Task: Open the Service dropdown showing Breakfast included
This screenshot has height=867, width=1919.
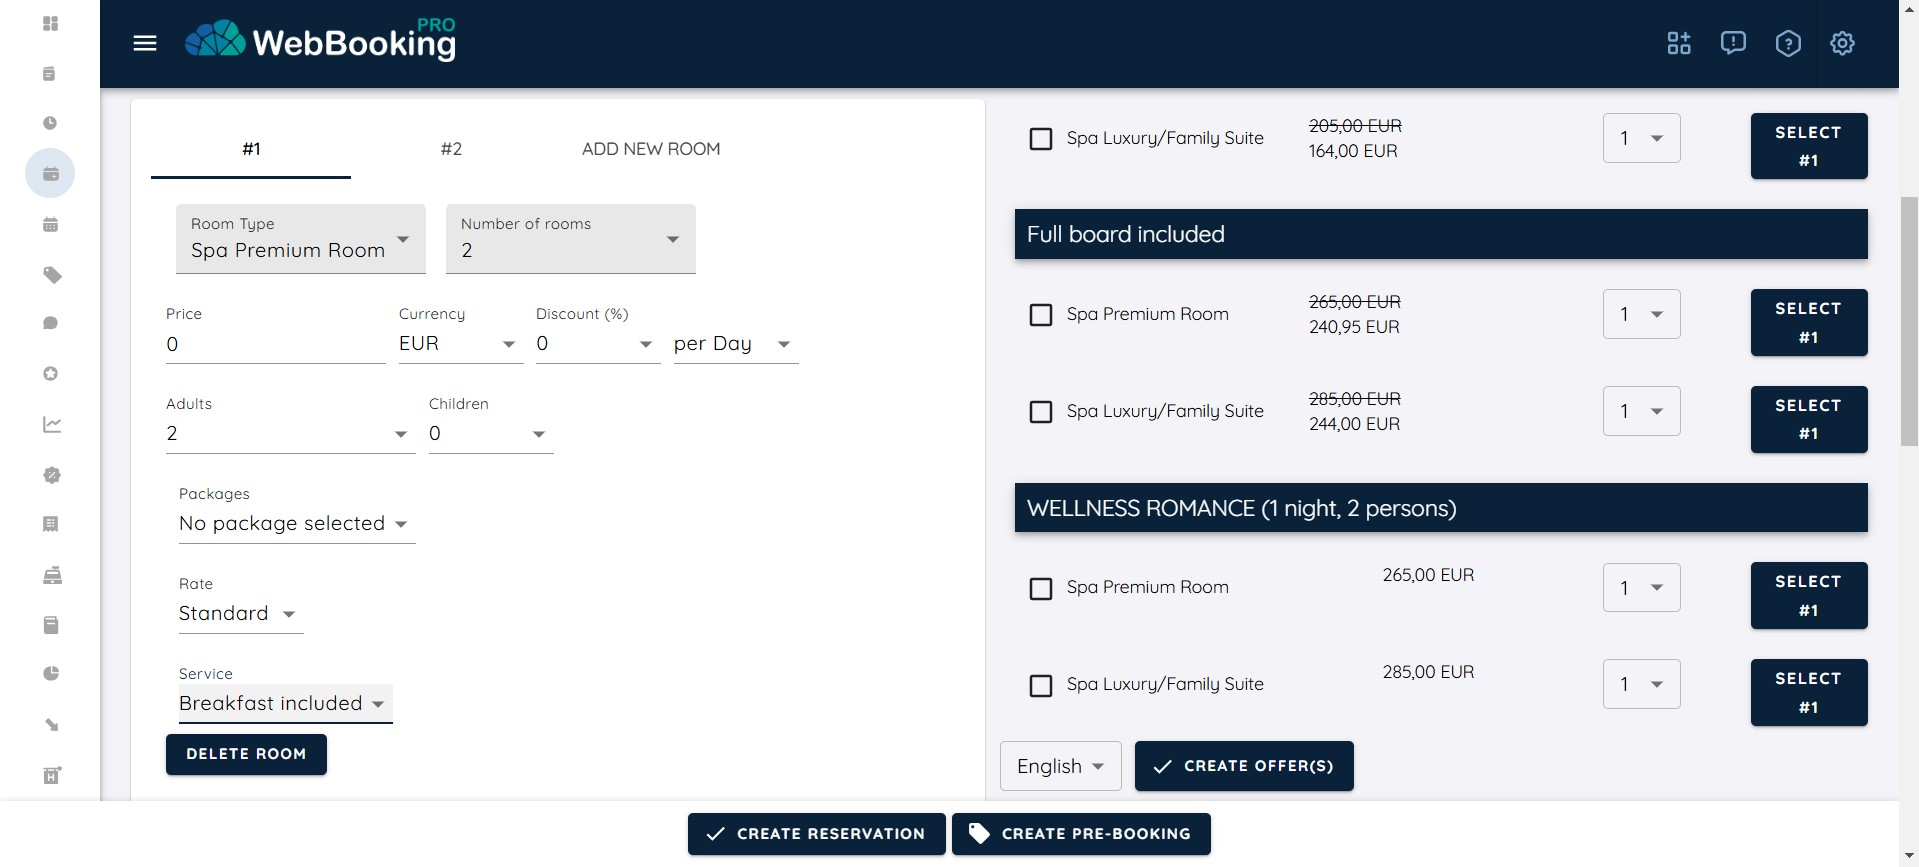Action: tap(284, 704)
